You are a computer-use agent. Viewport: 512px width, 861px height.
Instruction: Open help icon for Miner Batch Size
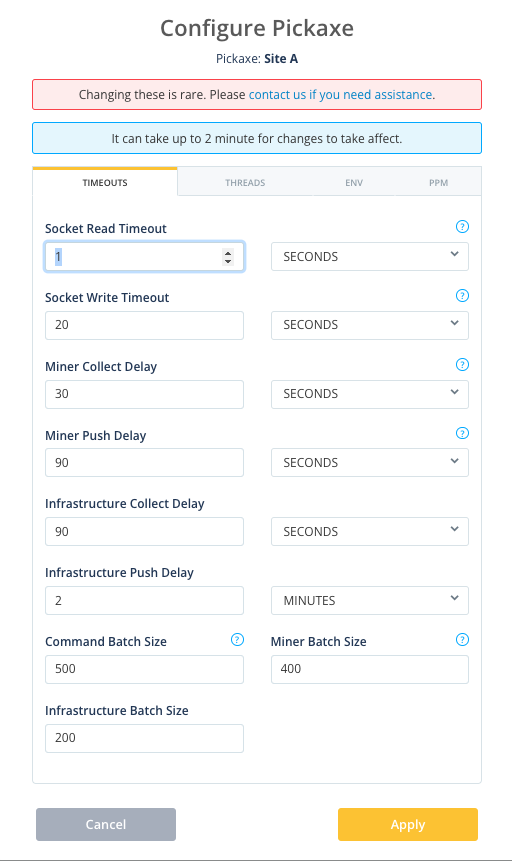tap(463, 639)
